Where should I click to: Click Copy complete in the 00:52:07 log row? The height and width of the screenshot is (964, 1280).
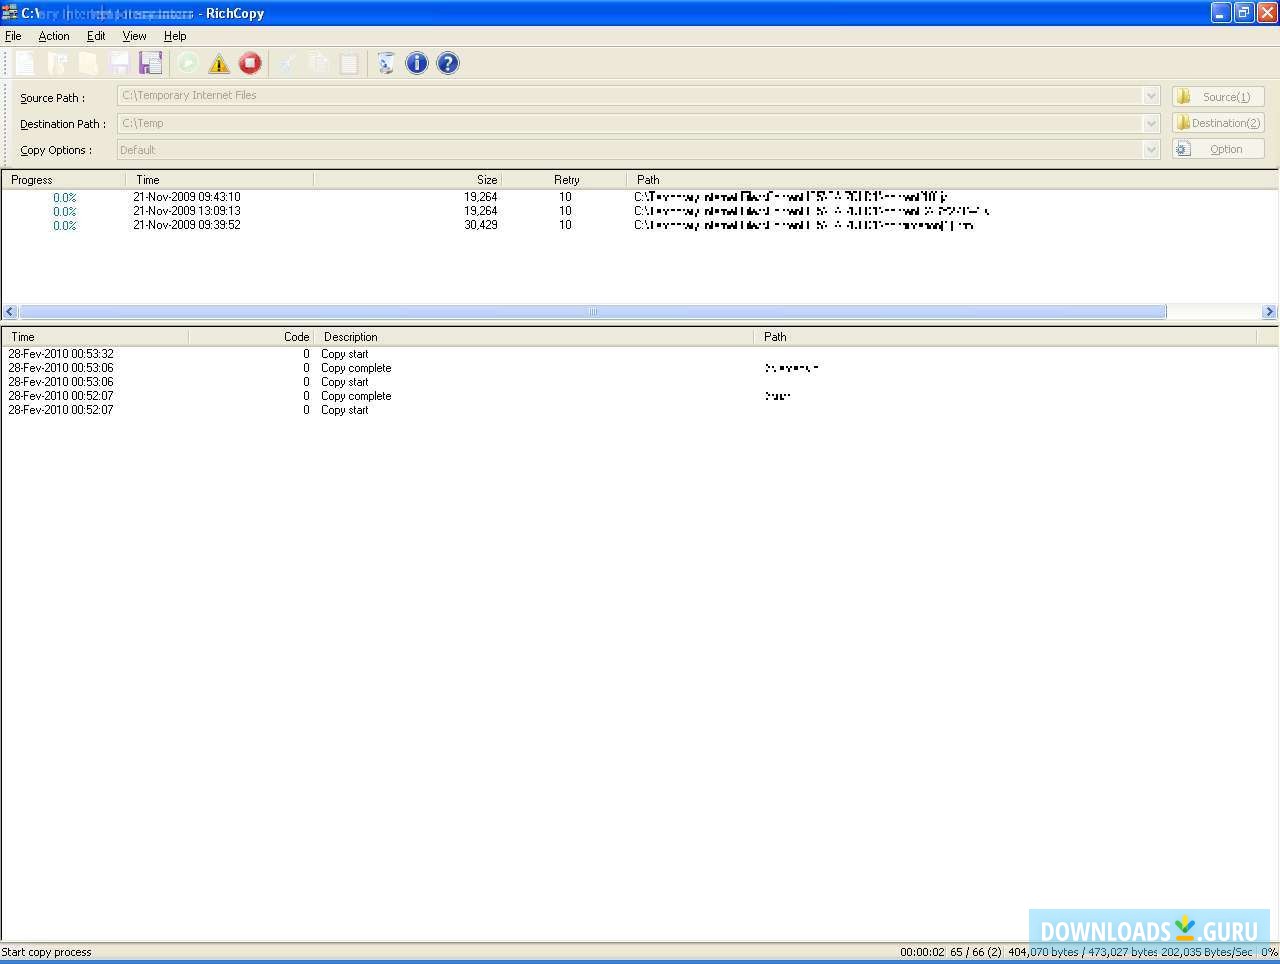pos(356,396)
